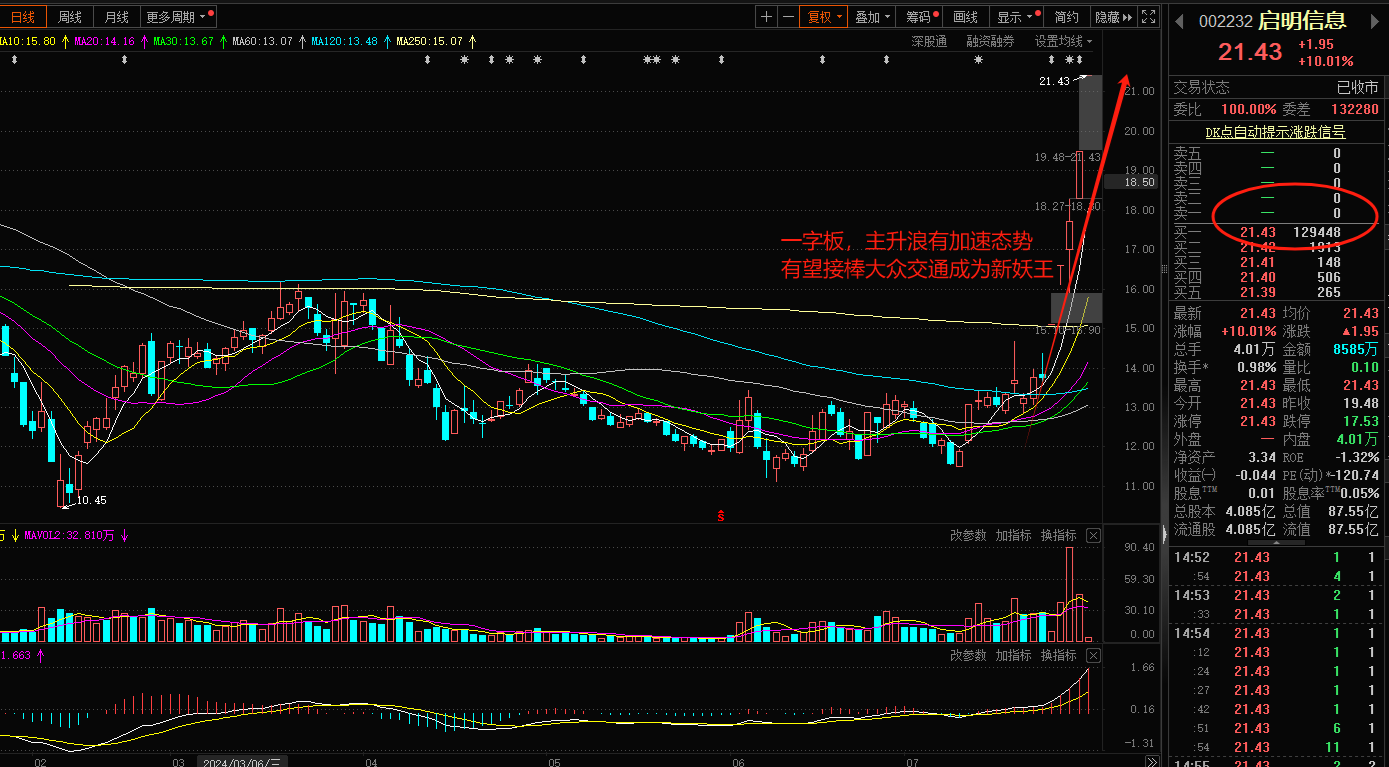Click MA10:15.80 legend label

tap(29, 41)
